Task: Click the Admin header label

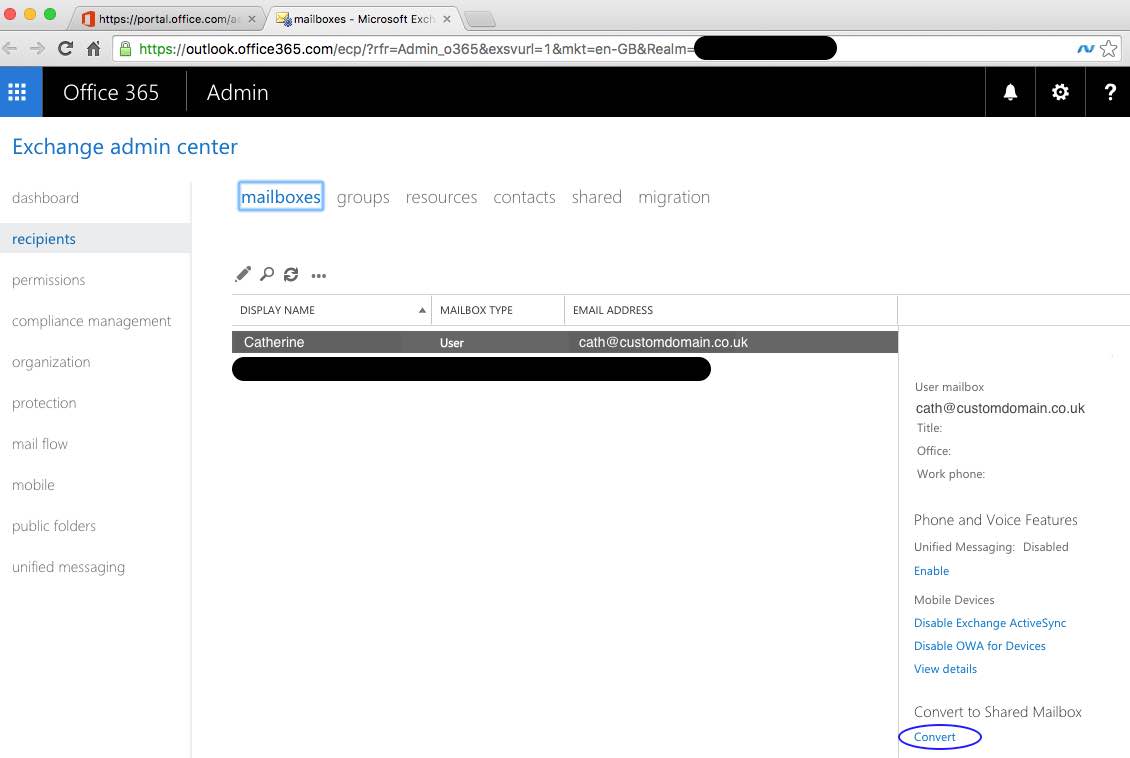Action: (x=237, y=92)
